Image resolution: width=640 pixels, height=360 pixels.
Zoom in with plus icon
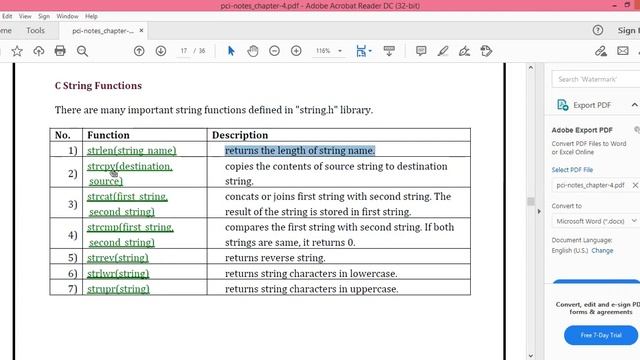pos(296,51)
